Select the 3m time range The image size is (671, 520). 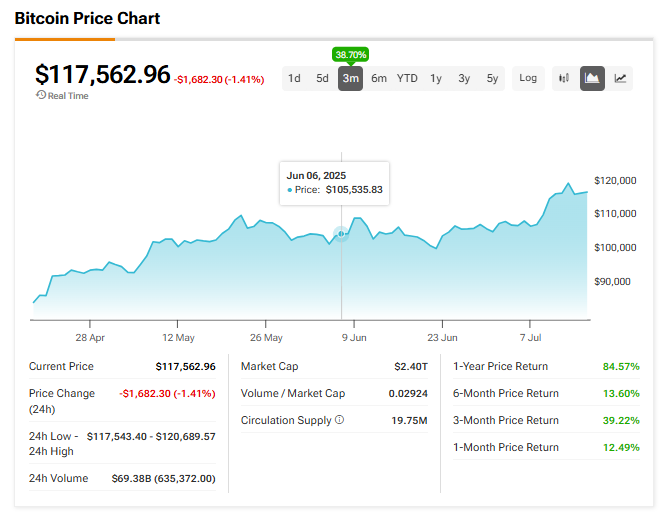(350, 78)
